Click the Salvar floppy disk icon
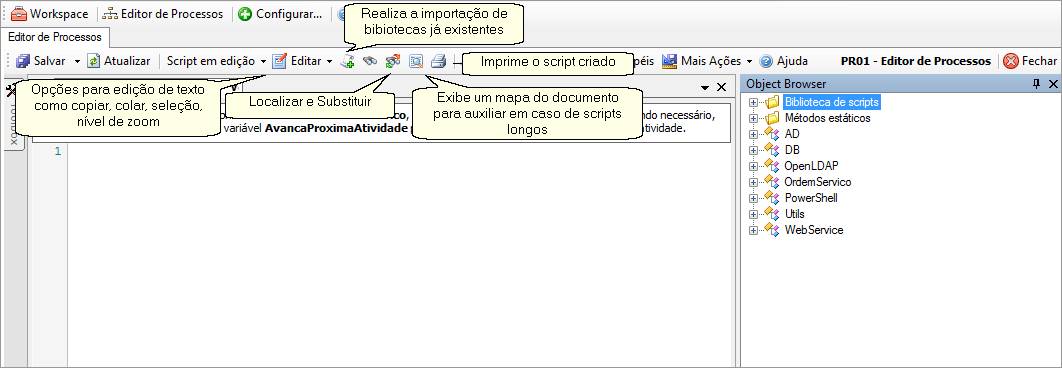This screenshot has width=1062, height=368. pos(23,61)
